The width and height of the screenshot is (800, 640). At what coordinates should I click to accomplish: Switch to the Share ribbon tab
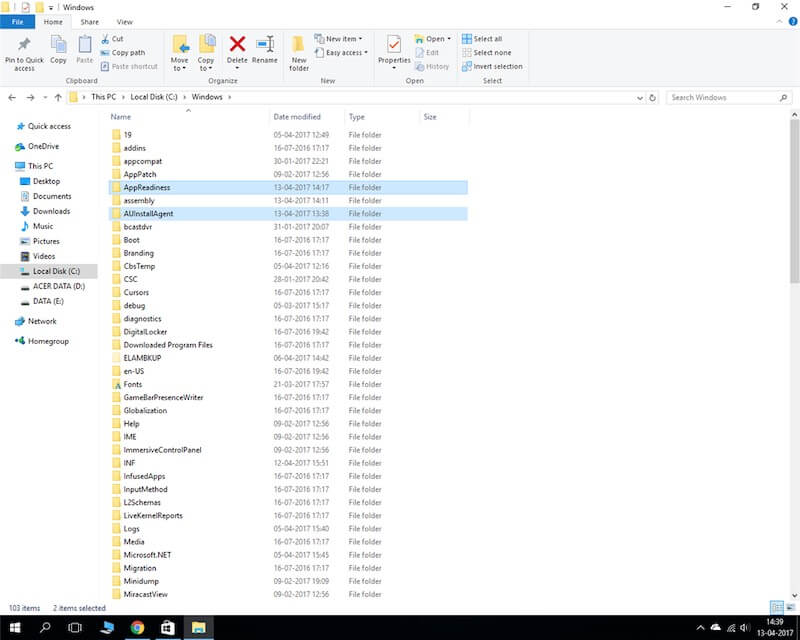(89, 21)
